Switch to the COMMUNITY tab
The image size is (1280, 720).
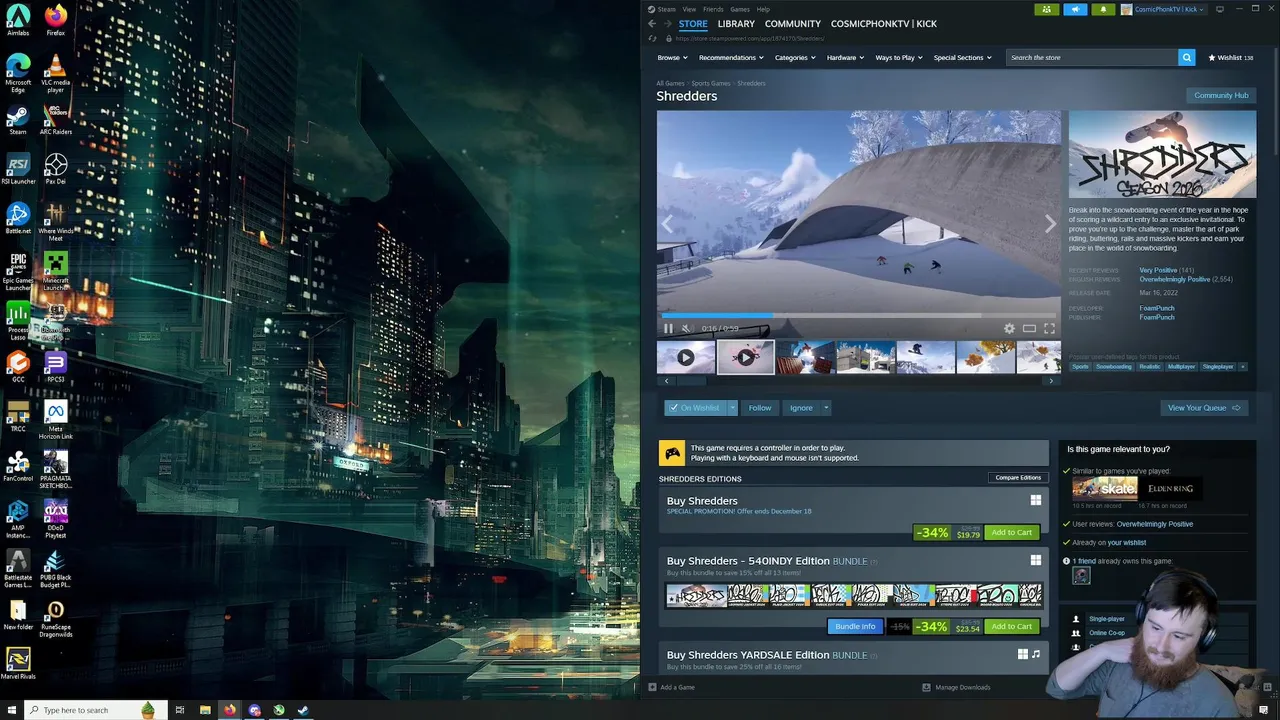pos(793,24)
